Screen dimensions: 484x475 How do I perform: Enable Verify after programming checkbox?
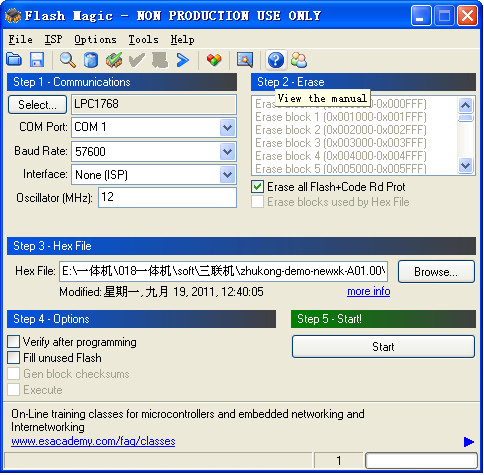[x=14, y=342]
